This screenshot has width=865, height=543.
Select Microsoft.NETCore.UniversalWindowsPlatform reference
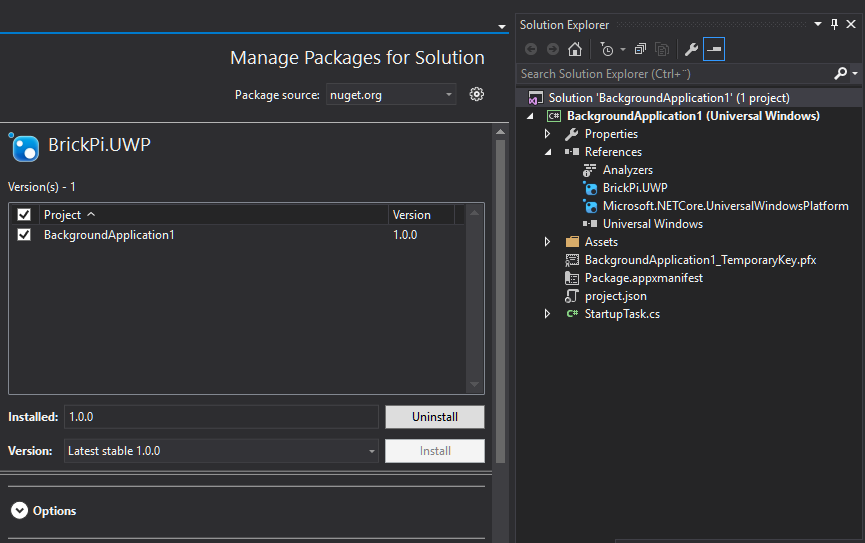725,206
